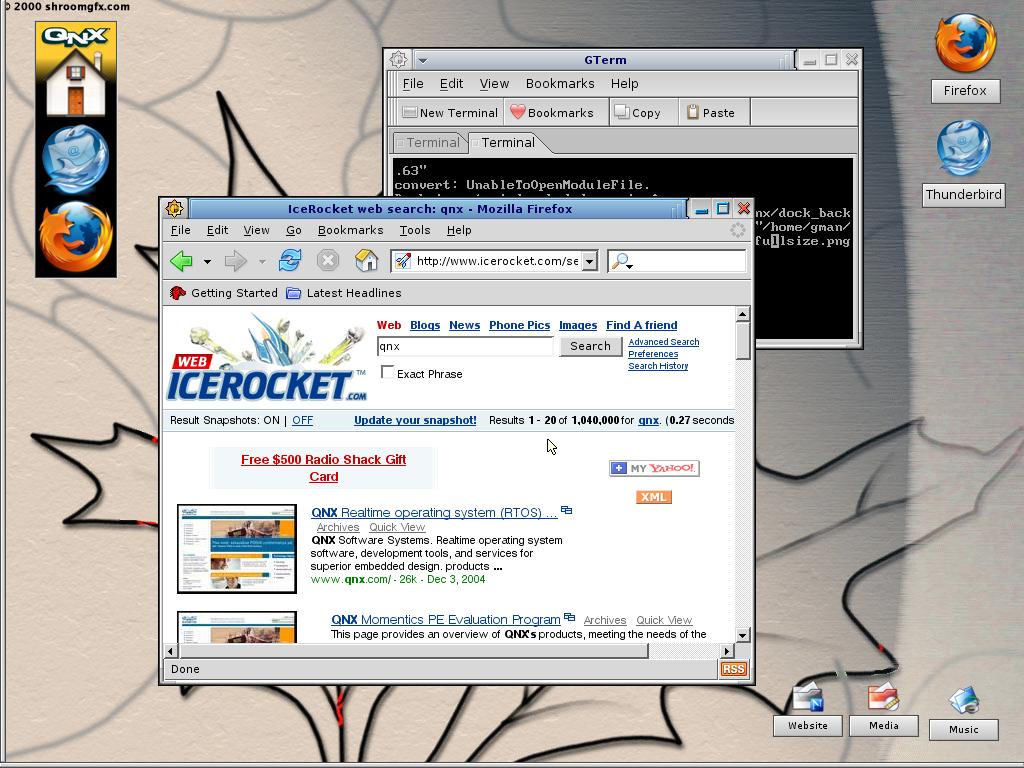Open the Advanced Search link
The height and width of the screenshot is (768, 1024).
pyautogui.click(x=664, y=342)
